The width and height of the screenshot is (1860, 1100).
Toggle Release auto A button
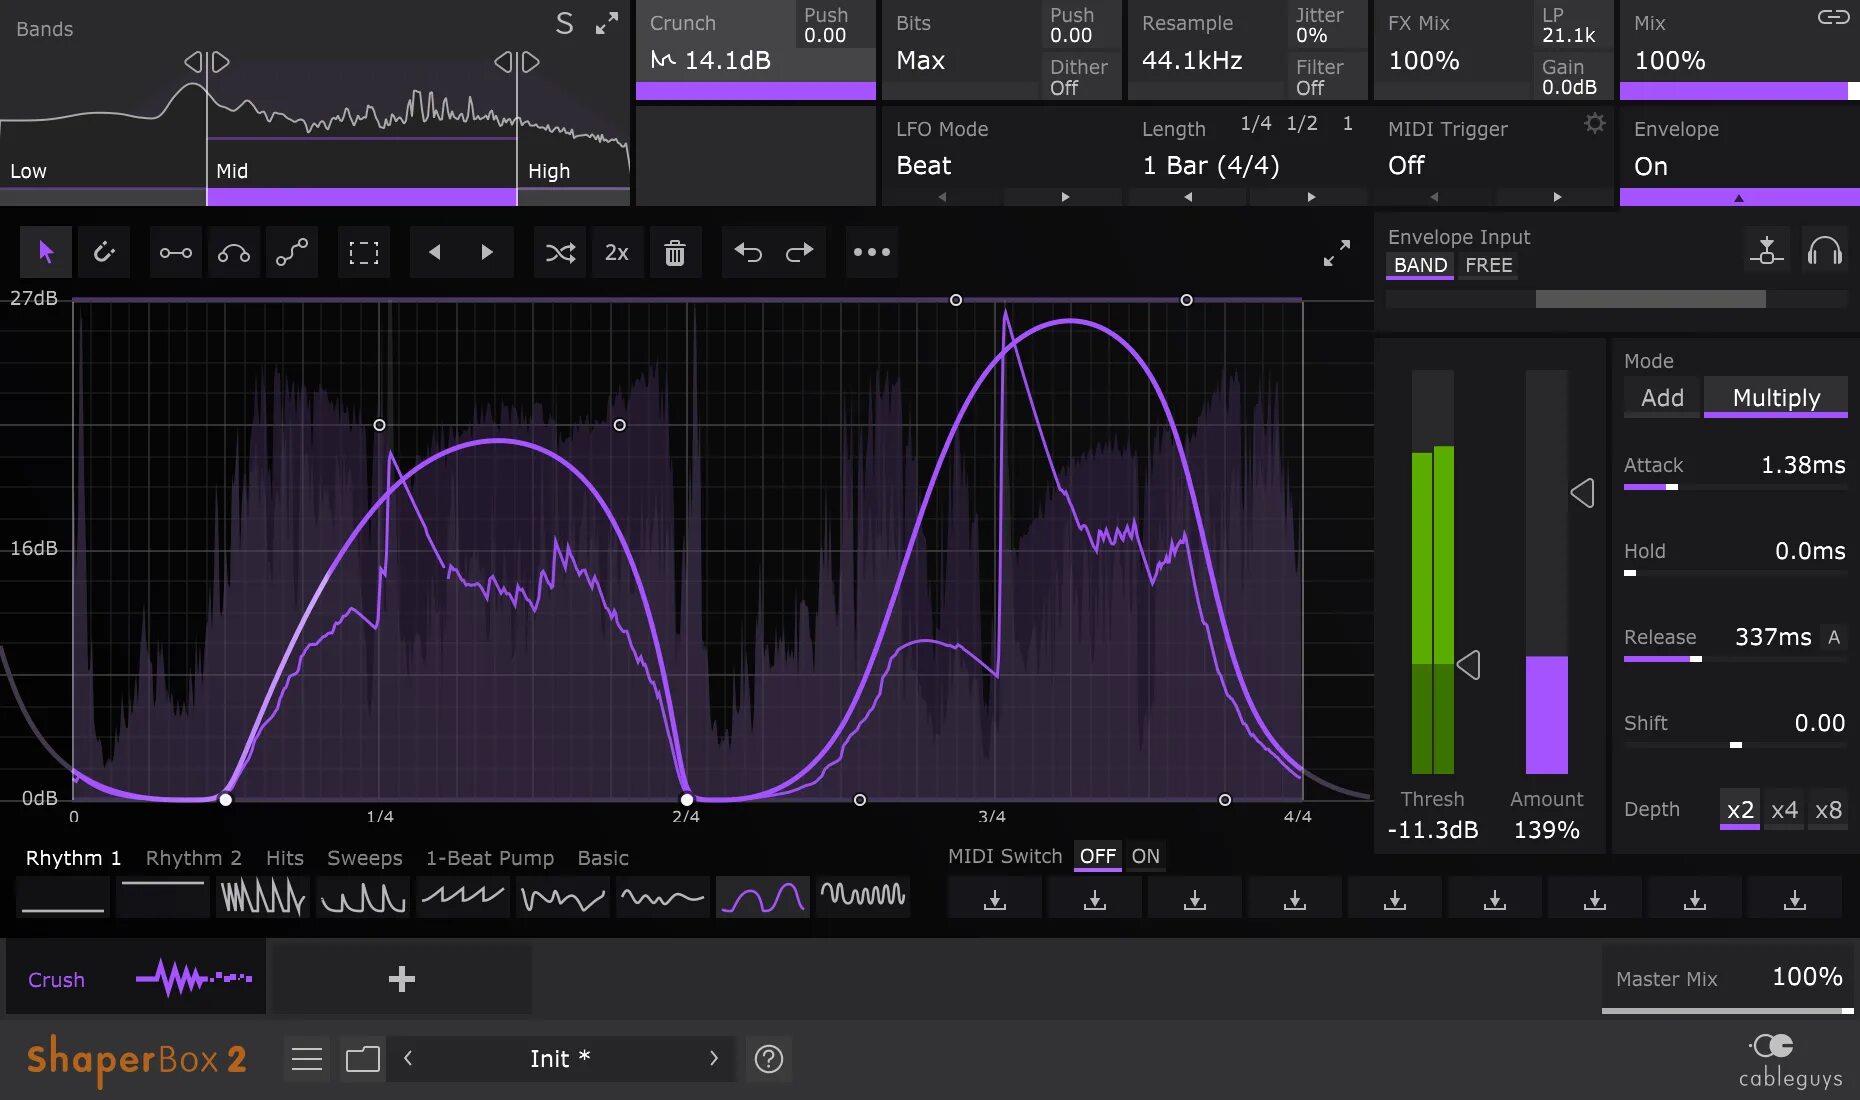(1834, 637)
